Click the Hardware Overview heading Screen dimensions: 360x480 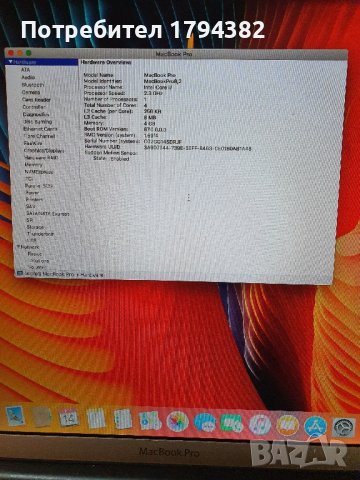point(106,62)
